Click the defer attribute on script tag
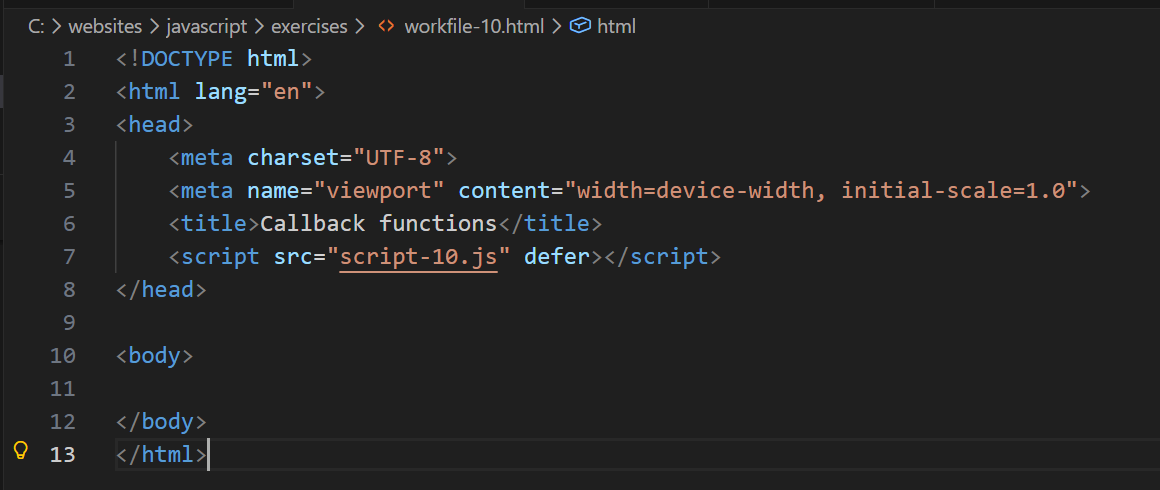The width and height of the screenshot is (1160, 490). (557, 257)
